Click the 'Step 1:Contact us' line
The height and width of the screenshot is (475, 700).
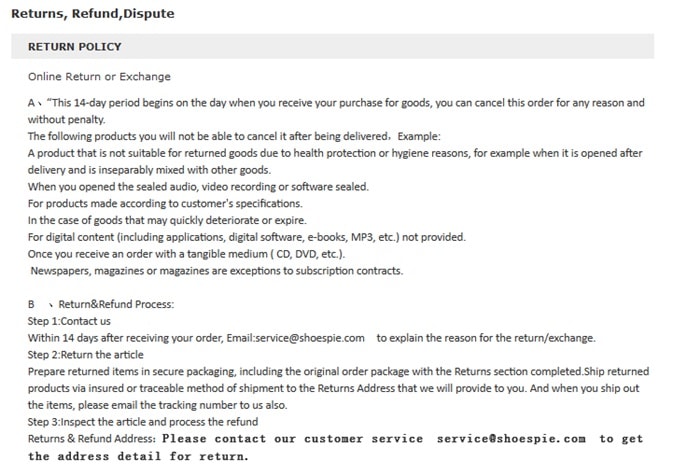(69, 321)
